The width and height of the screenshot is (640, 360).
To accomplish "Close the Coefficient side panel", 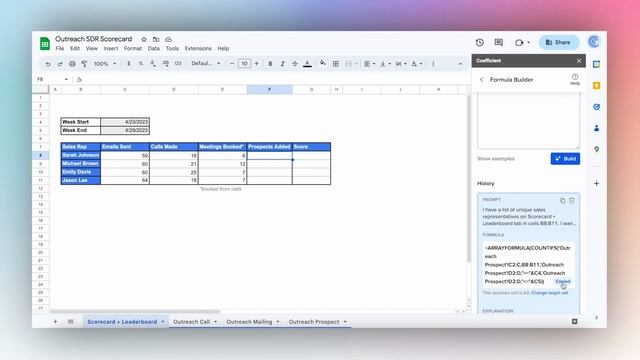I will click(579, 60).
